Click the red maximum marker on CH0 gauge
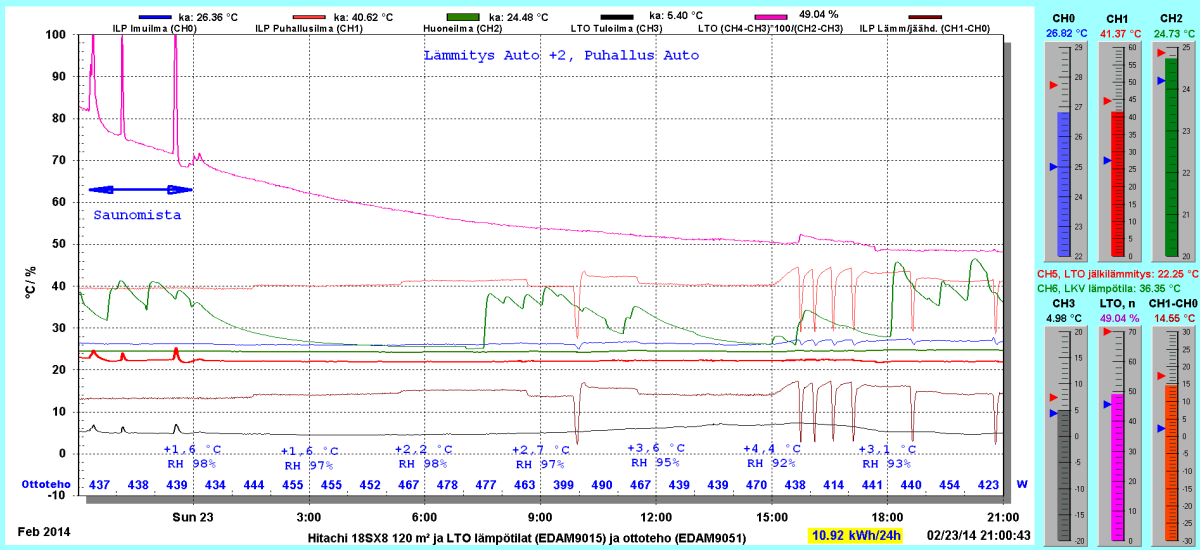The height and width of the screenshot is (550, 1200). 1053,86
